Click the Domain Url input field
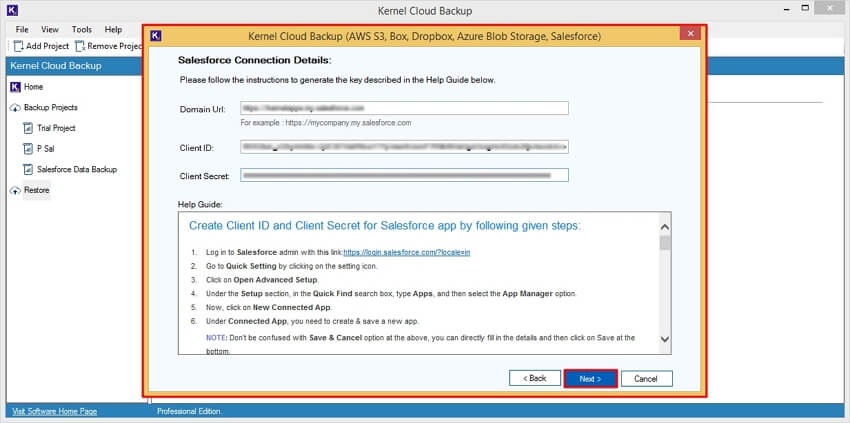This screenshot has height=423, width=850. pyautogui.click(x=404, y=108)
